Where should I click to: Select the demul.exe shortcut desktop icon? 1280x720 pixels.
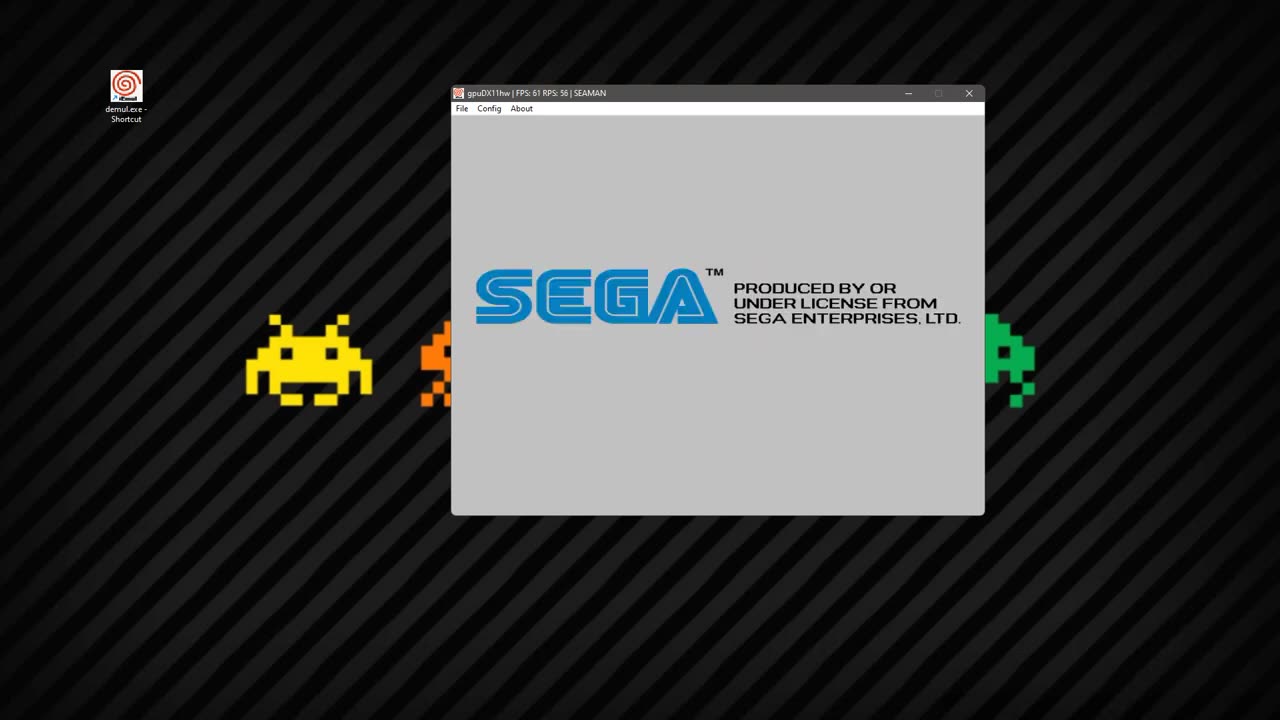tap(126, 97)
